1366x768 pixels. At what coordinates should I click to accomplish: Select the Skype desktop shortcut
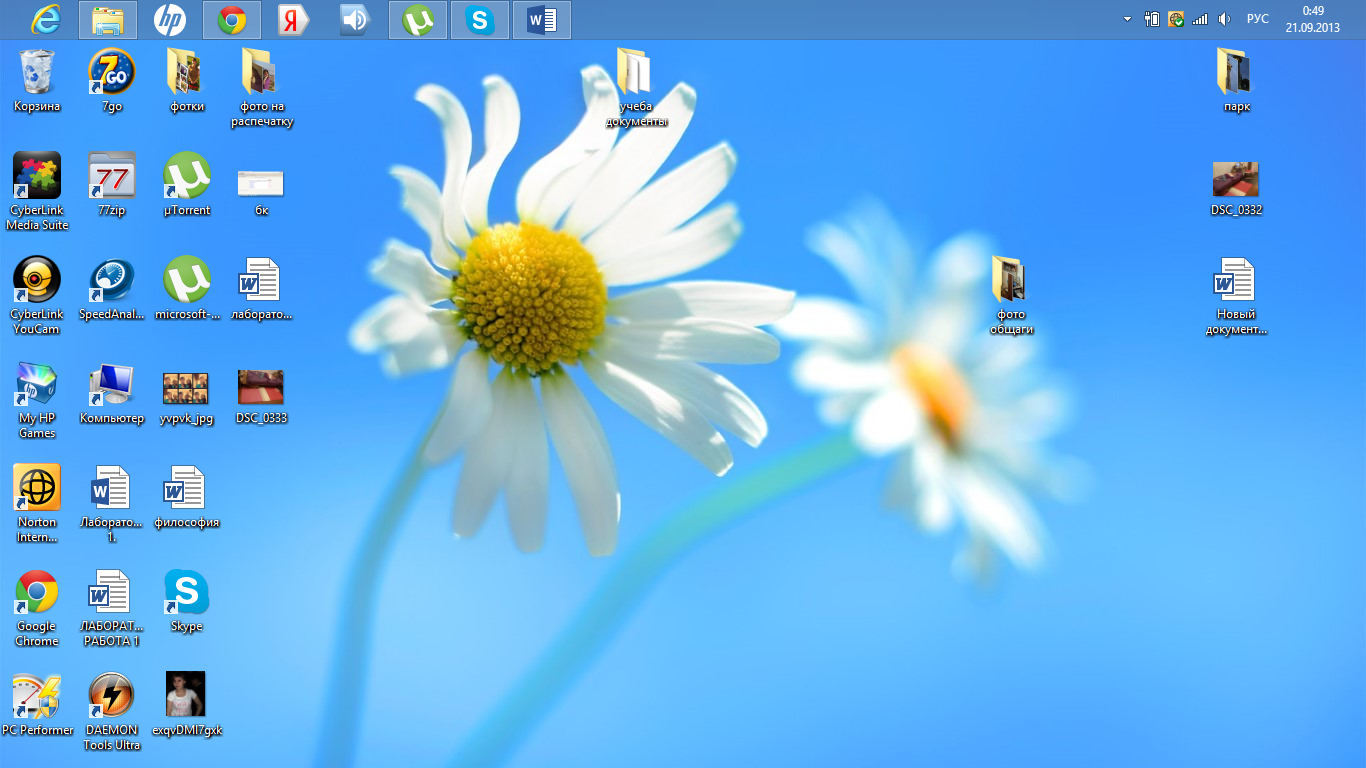click(x=187, y=601)
